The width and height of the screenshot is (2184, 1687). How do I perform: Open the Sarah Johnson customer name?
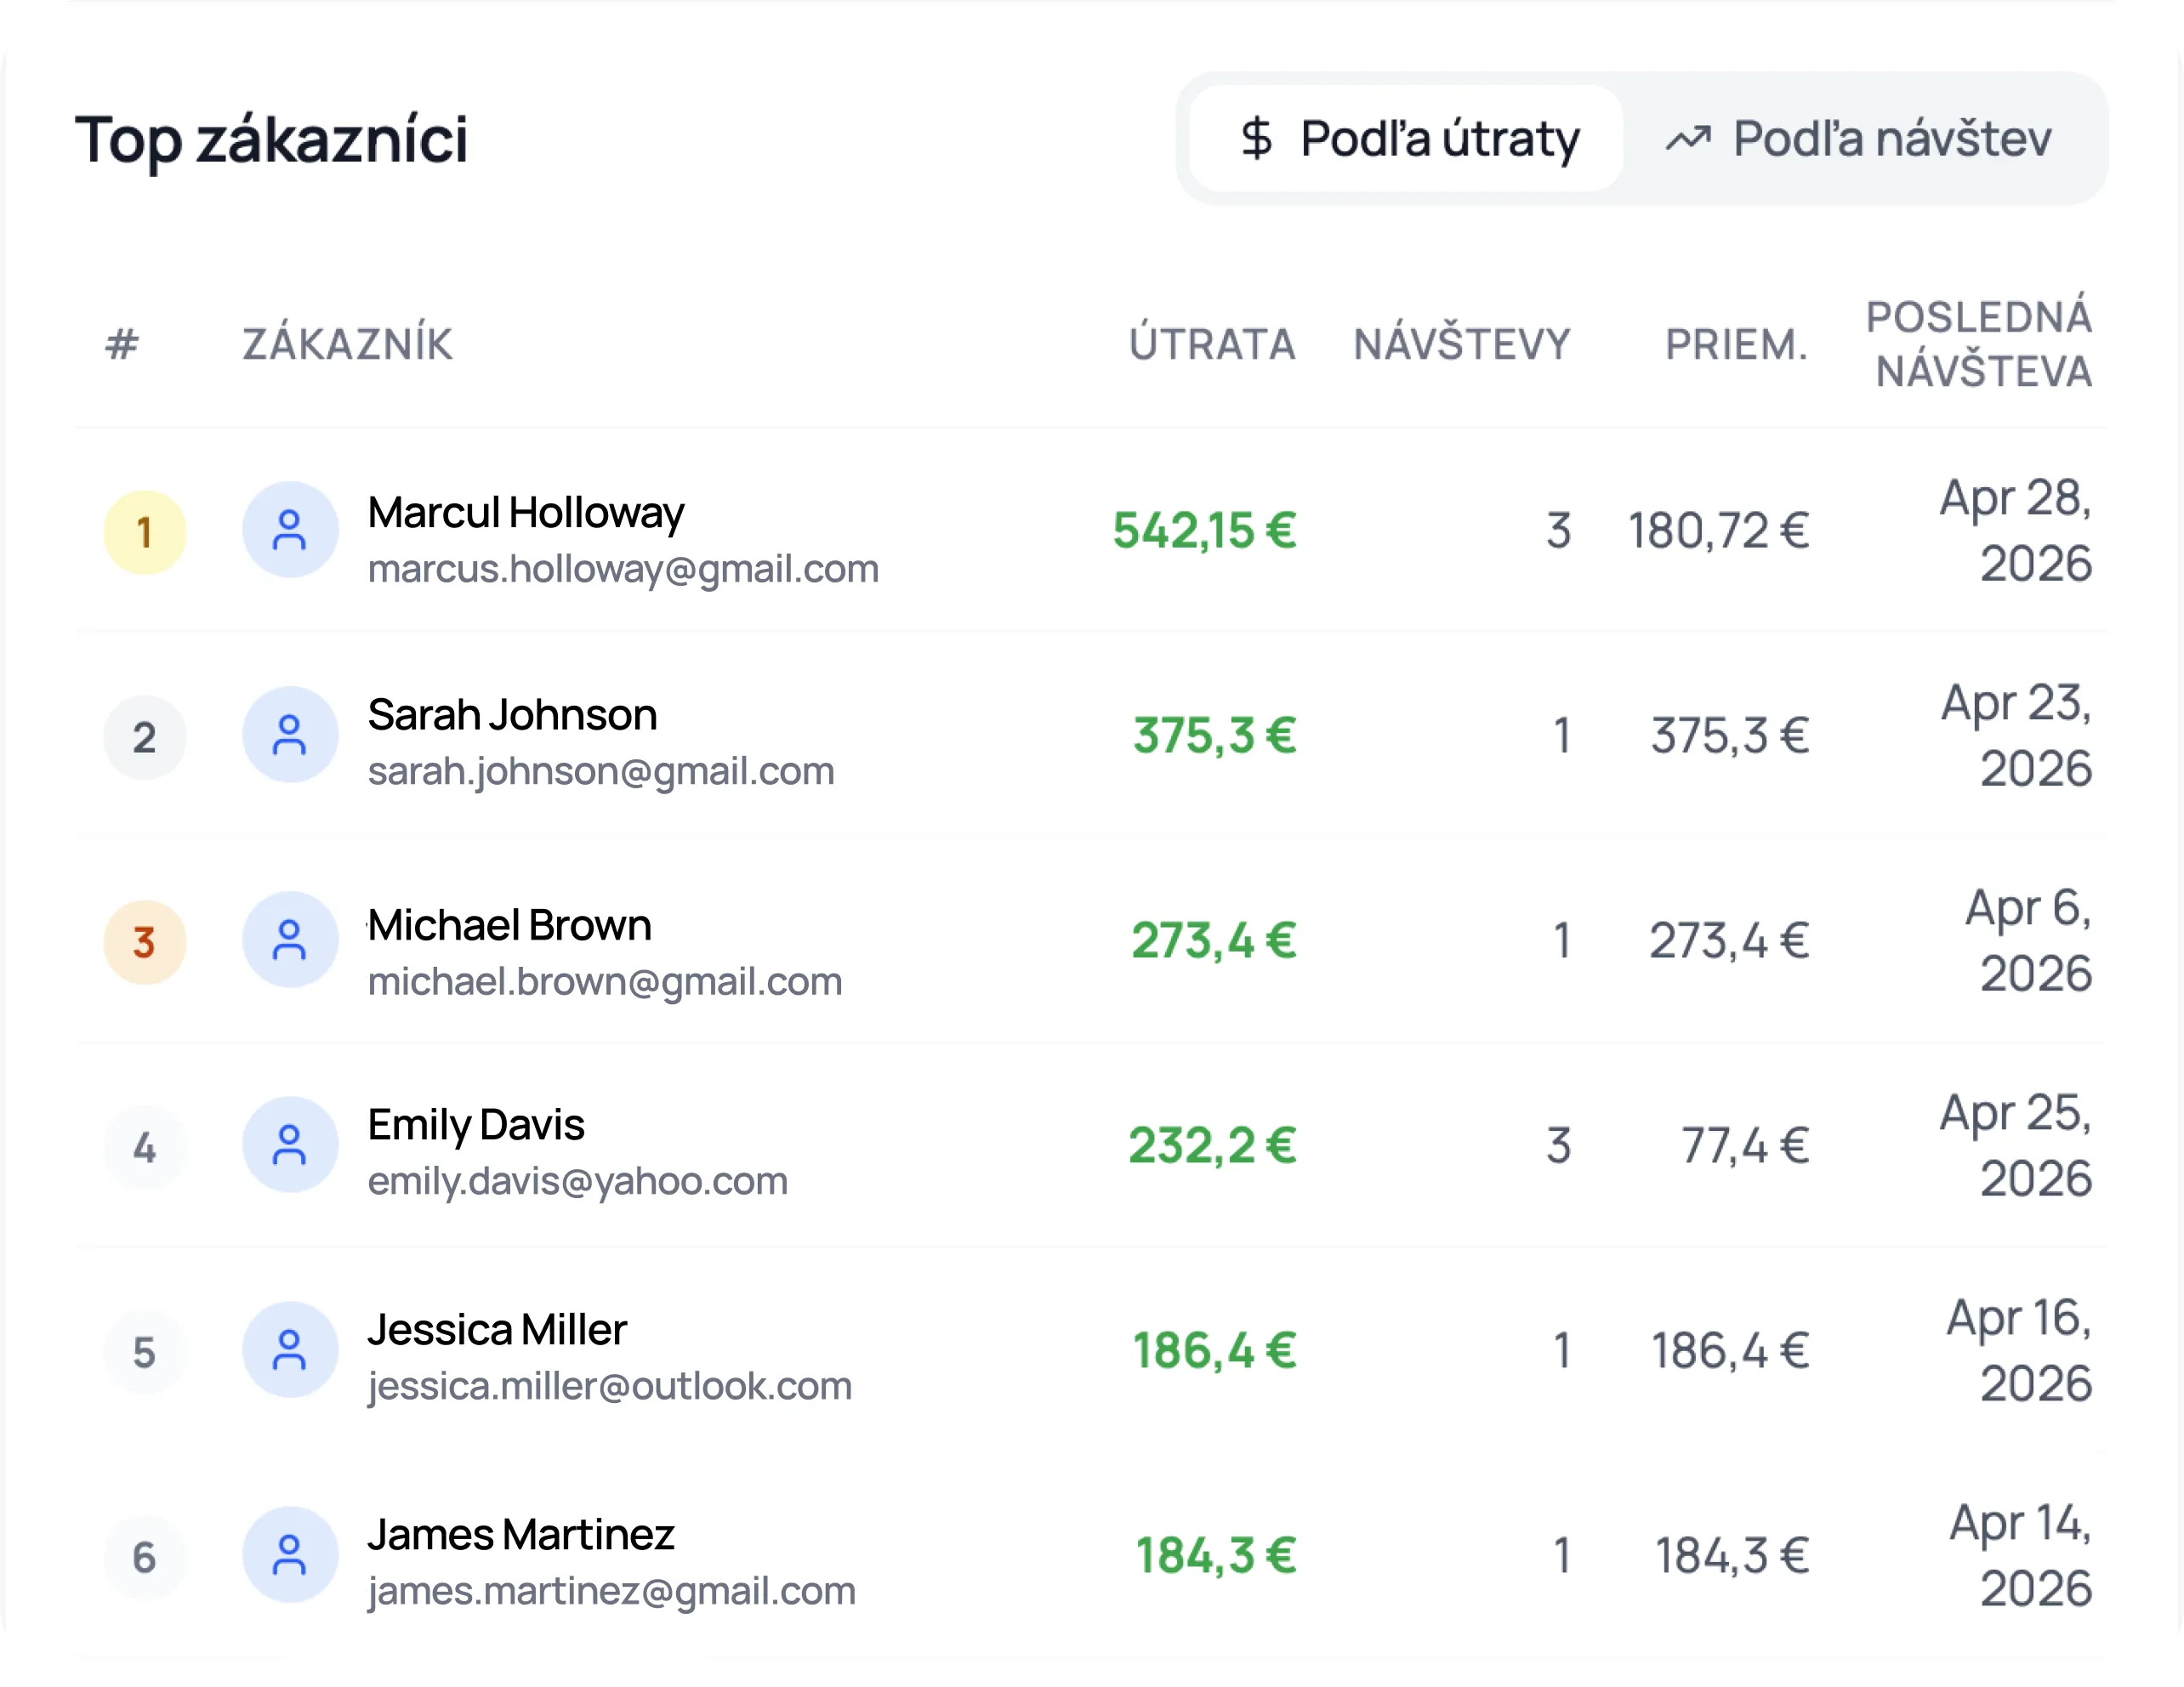pyautogui.click(x=512, y=715)
